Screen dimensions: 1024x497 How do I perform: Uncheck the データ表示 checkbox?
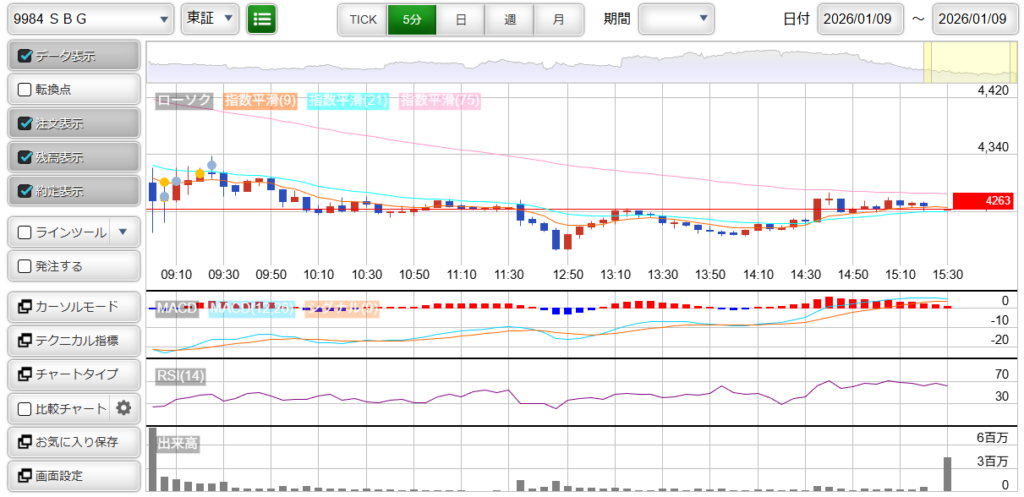coord(26,56)
